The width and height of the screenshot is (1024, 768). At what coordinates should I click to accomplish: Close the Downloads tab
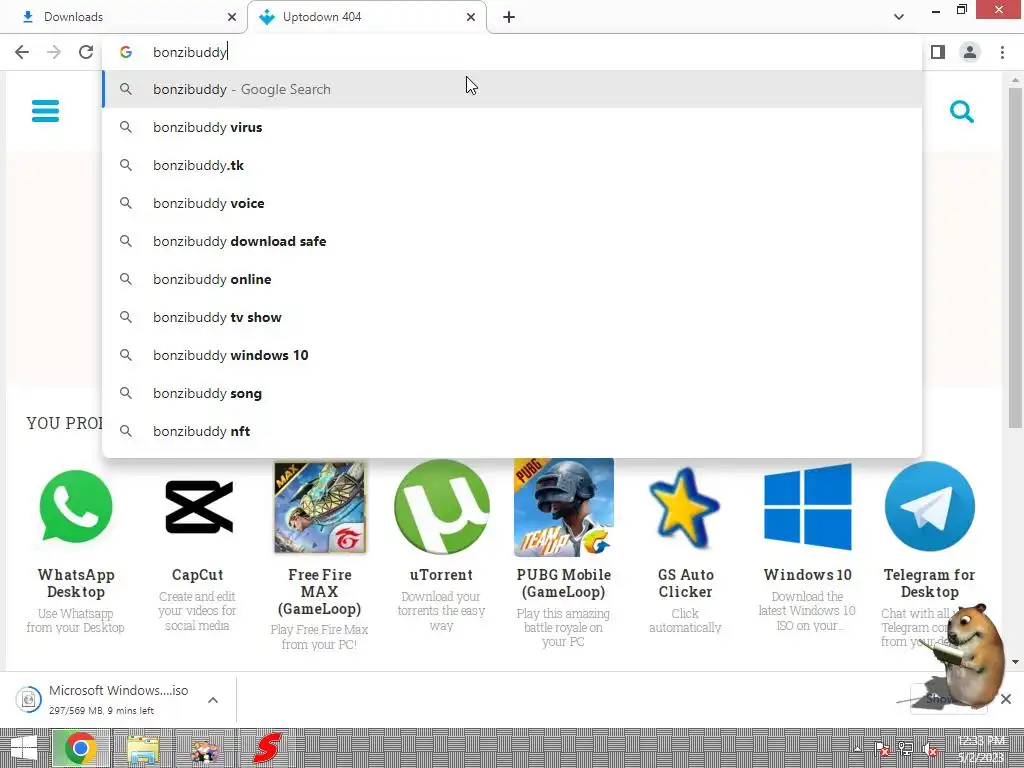(x=232, y=17)
